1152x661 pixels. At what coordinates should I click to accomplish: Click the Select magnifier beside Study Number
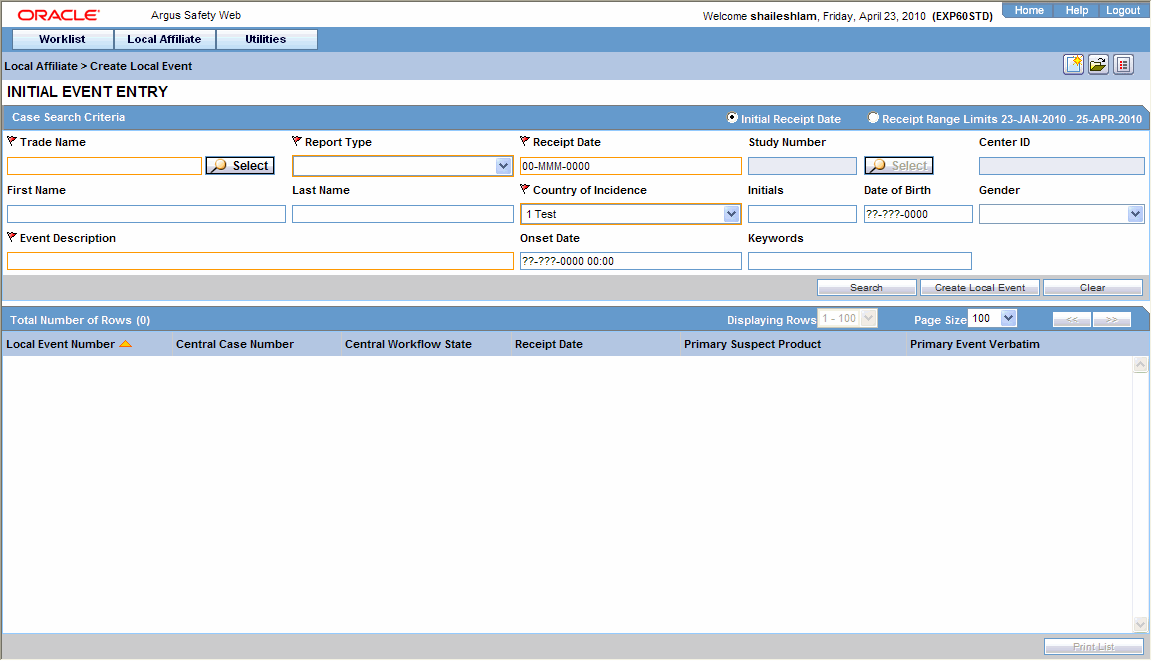[898, 165]
